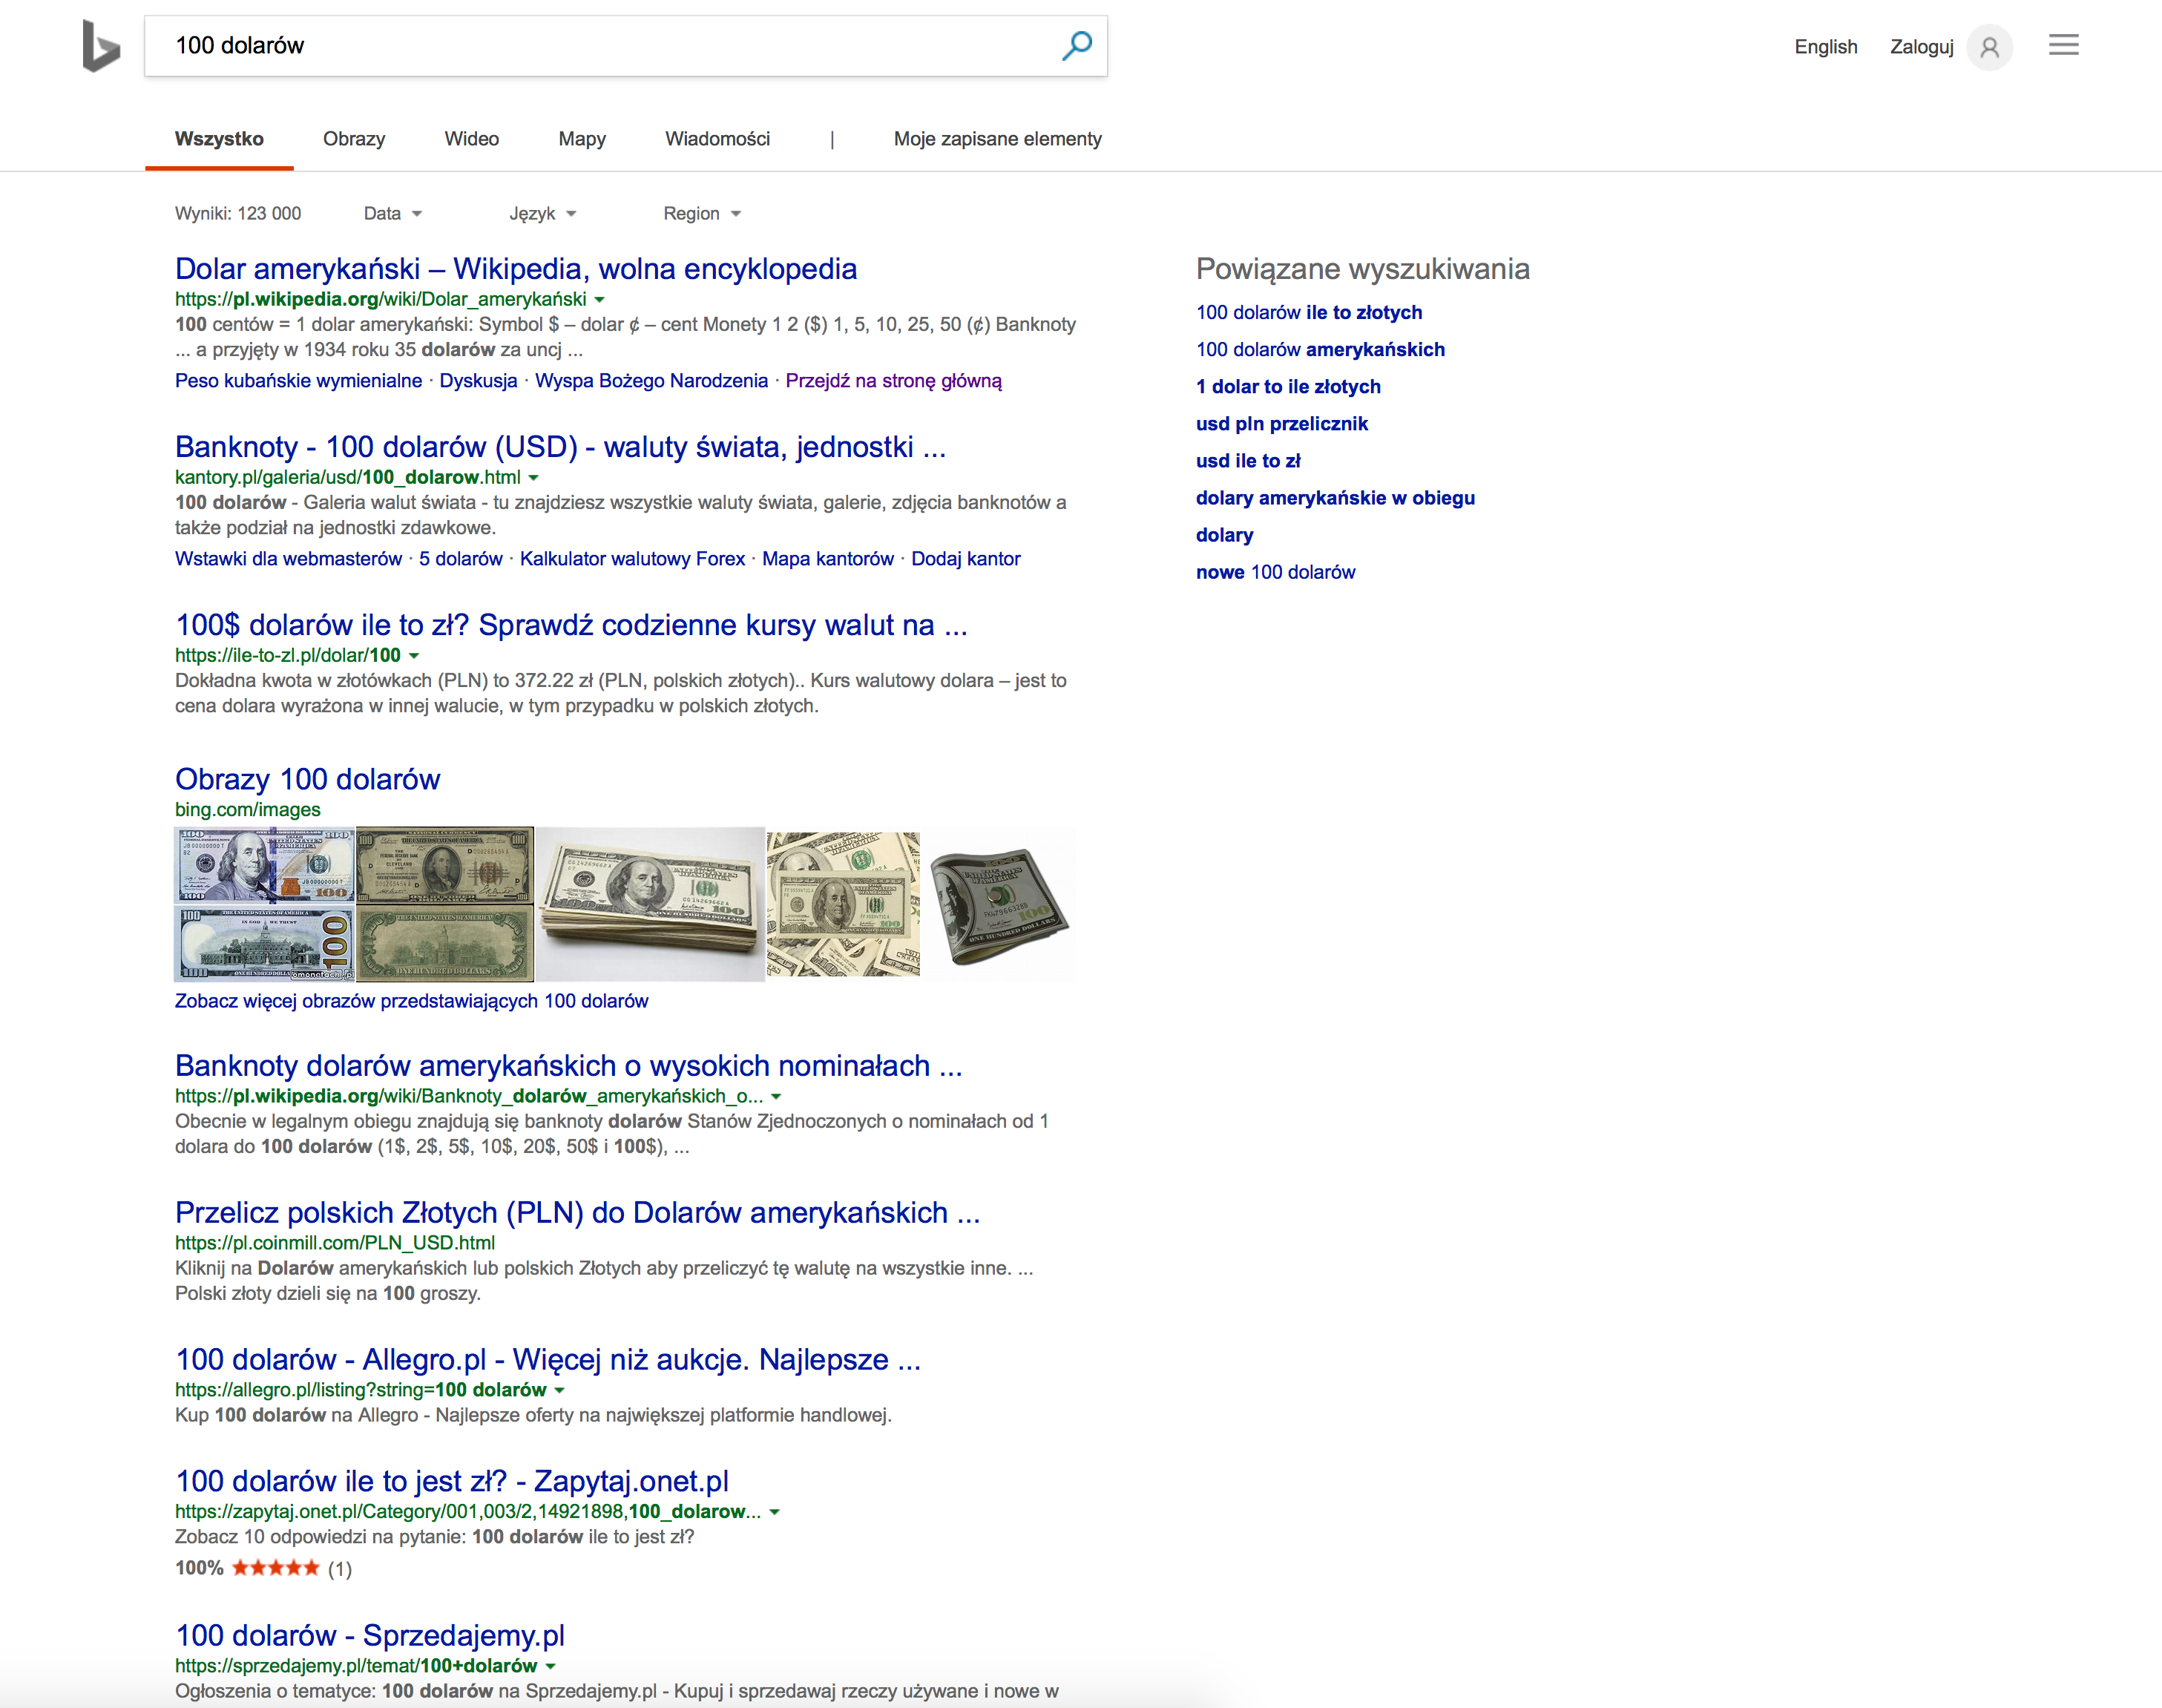Expand the Data filter dropdown
The image size is (2162, 1708).
tap(393, 213)
